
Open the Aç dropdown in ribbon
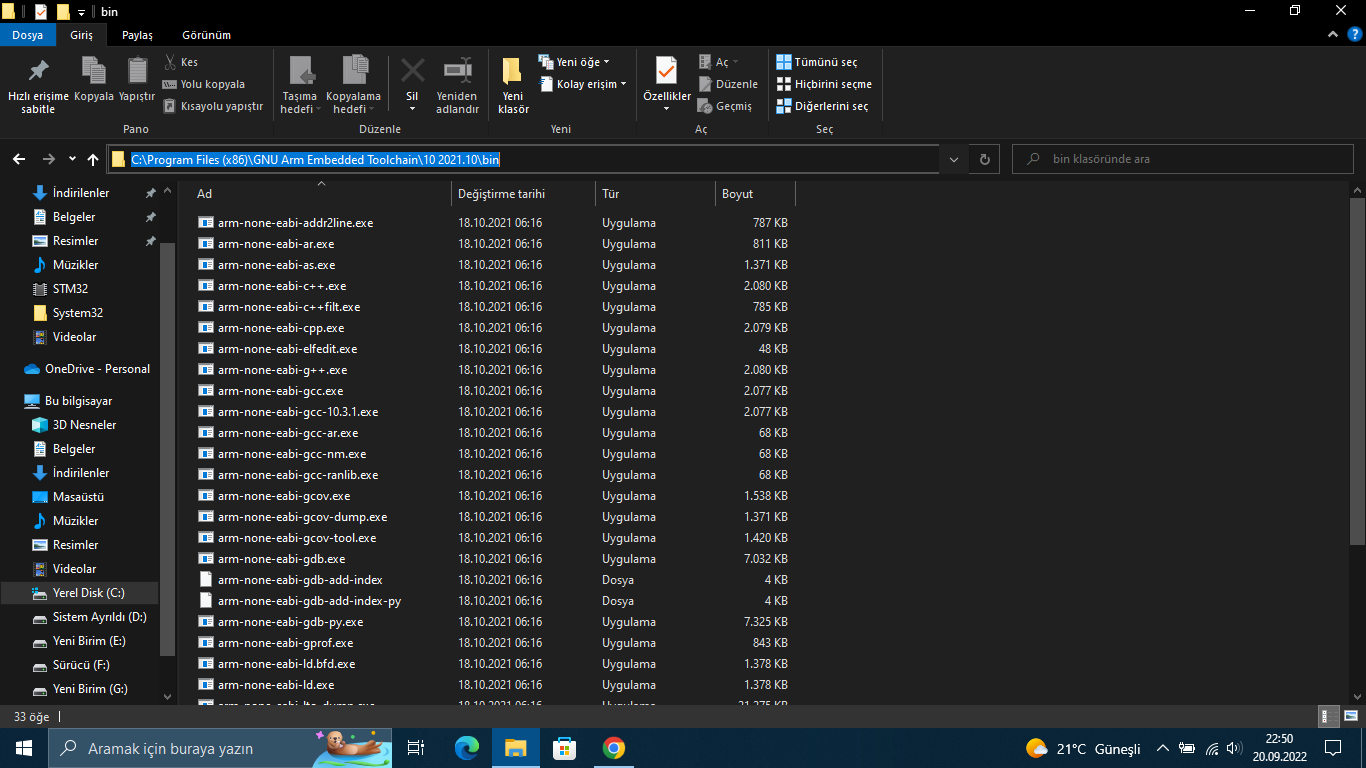(719, 62)
